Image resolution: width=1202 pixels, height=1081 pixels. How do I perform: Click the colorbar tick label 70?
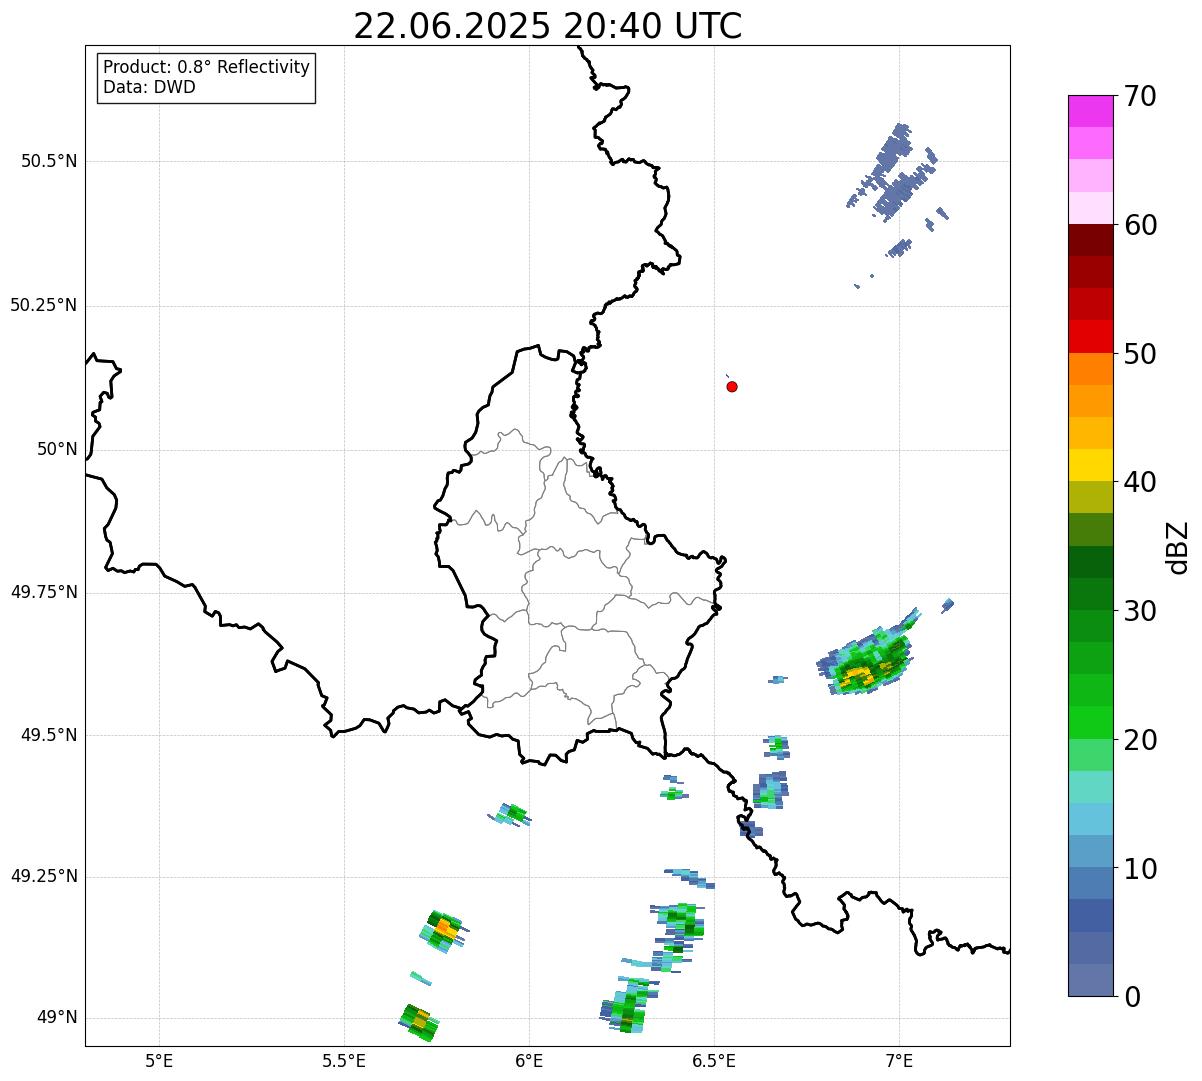[x=1140, y=96]
